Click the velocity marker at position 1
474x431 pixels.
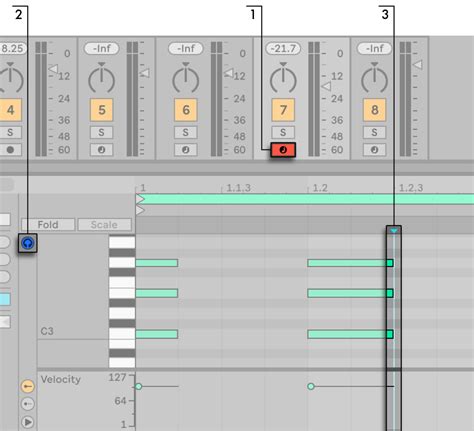coord(139,387)
